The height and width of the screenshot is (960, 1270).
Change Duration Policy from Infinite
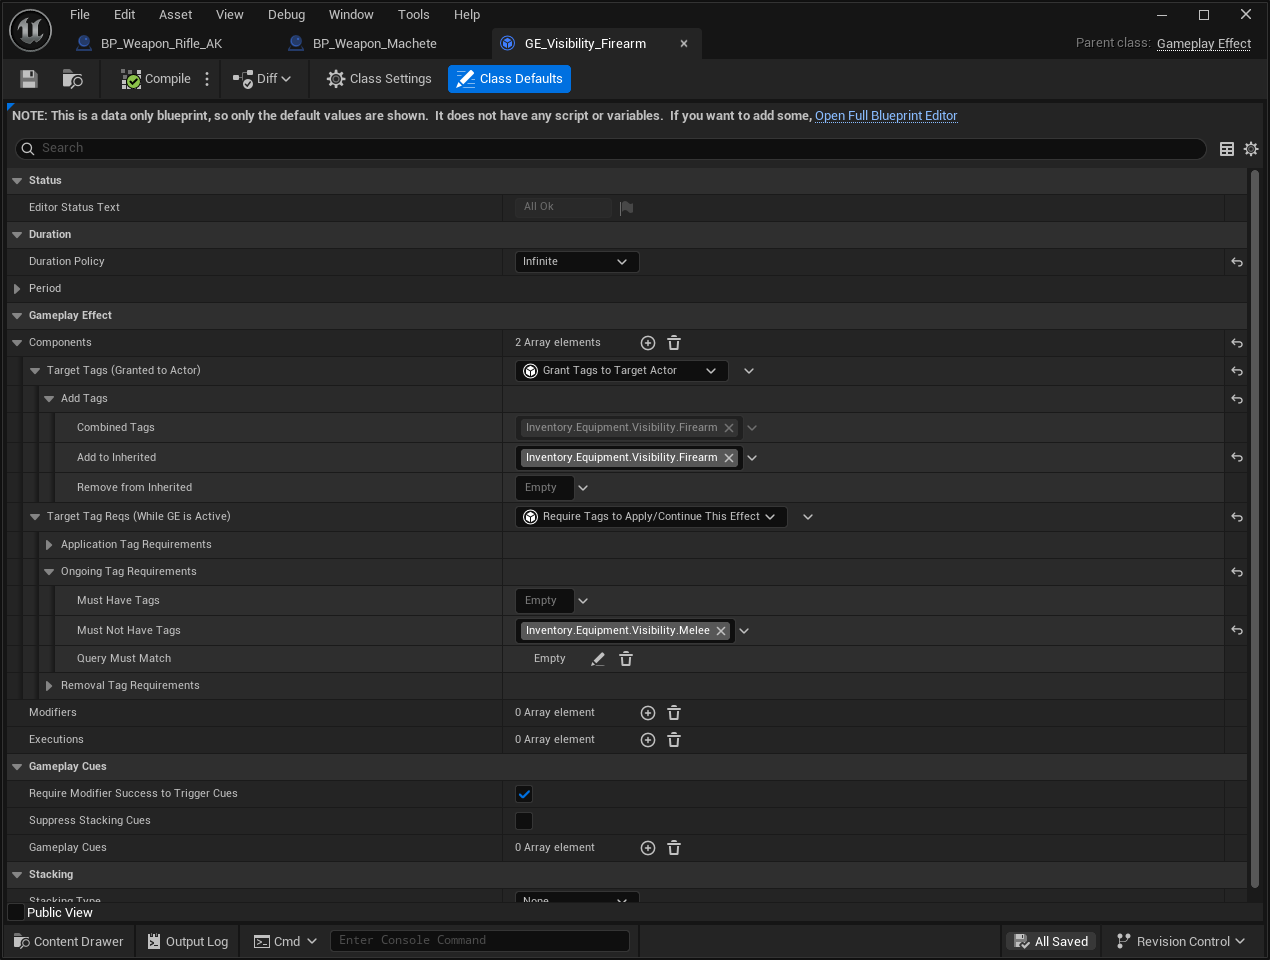(x=576, y=261)
